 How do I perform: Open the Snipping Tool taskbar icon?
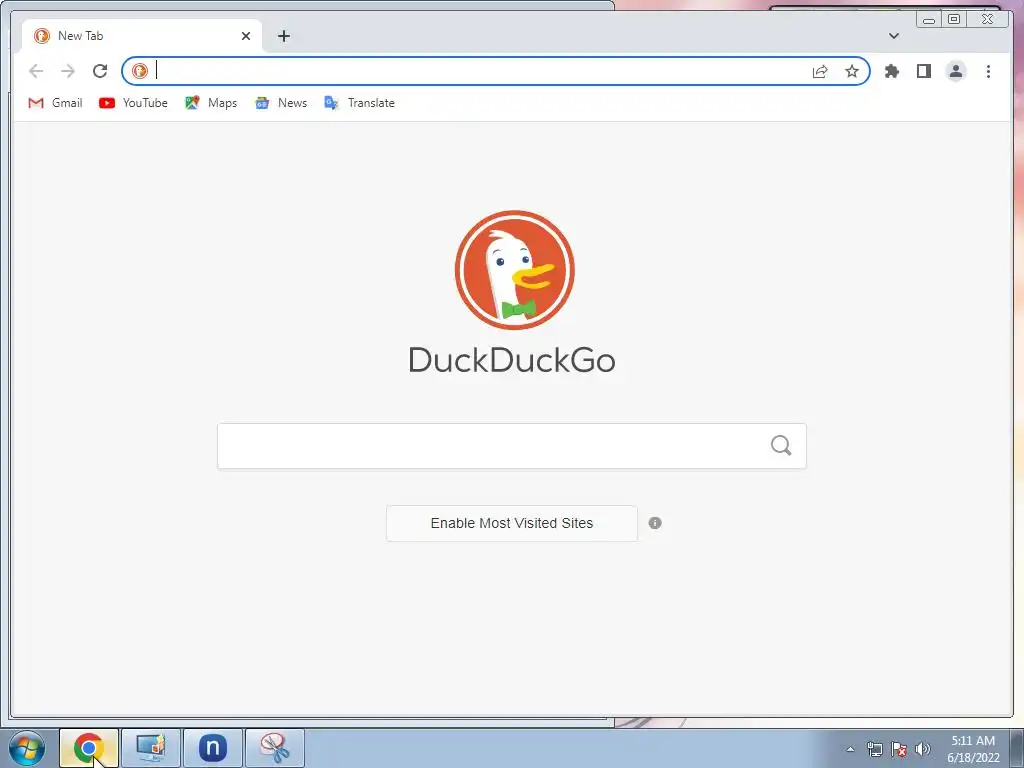[275, 748]
